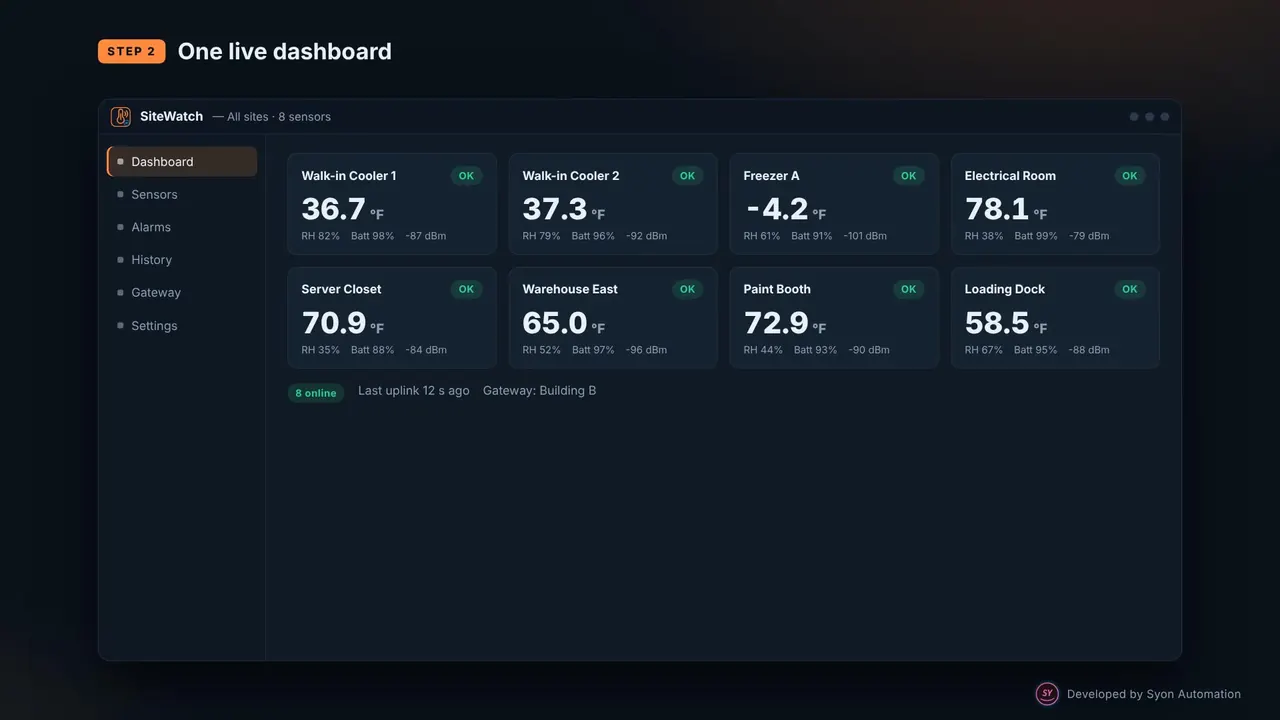Select the Warehouse East card title

click(570, 289)
